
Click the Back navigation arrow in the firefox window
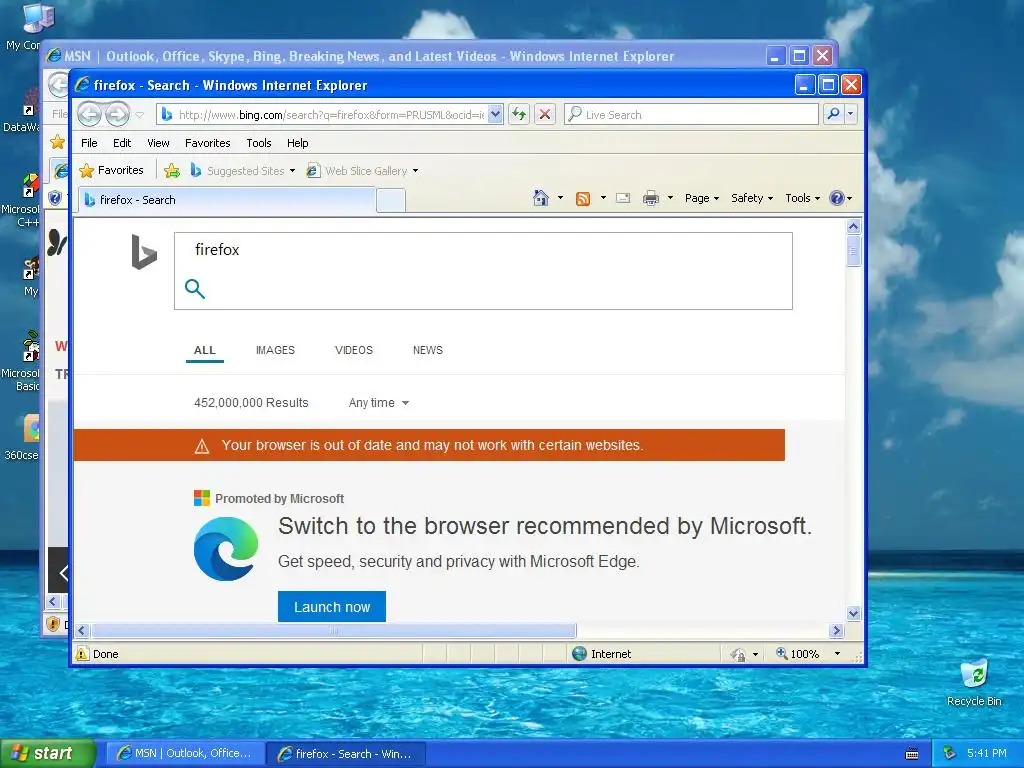[x=89, y=114]
